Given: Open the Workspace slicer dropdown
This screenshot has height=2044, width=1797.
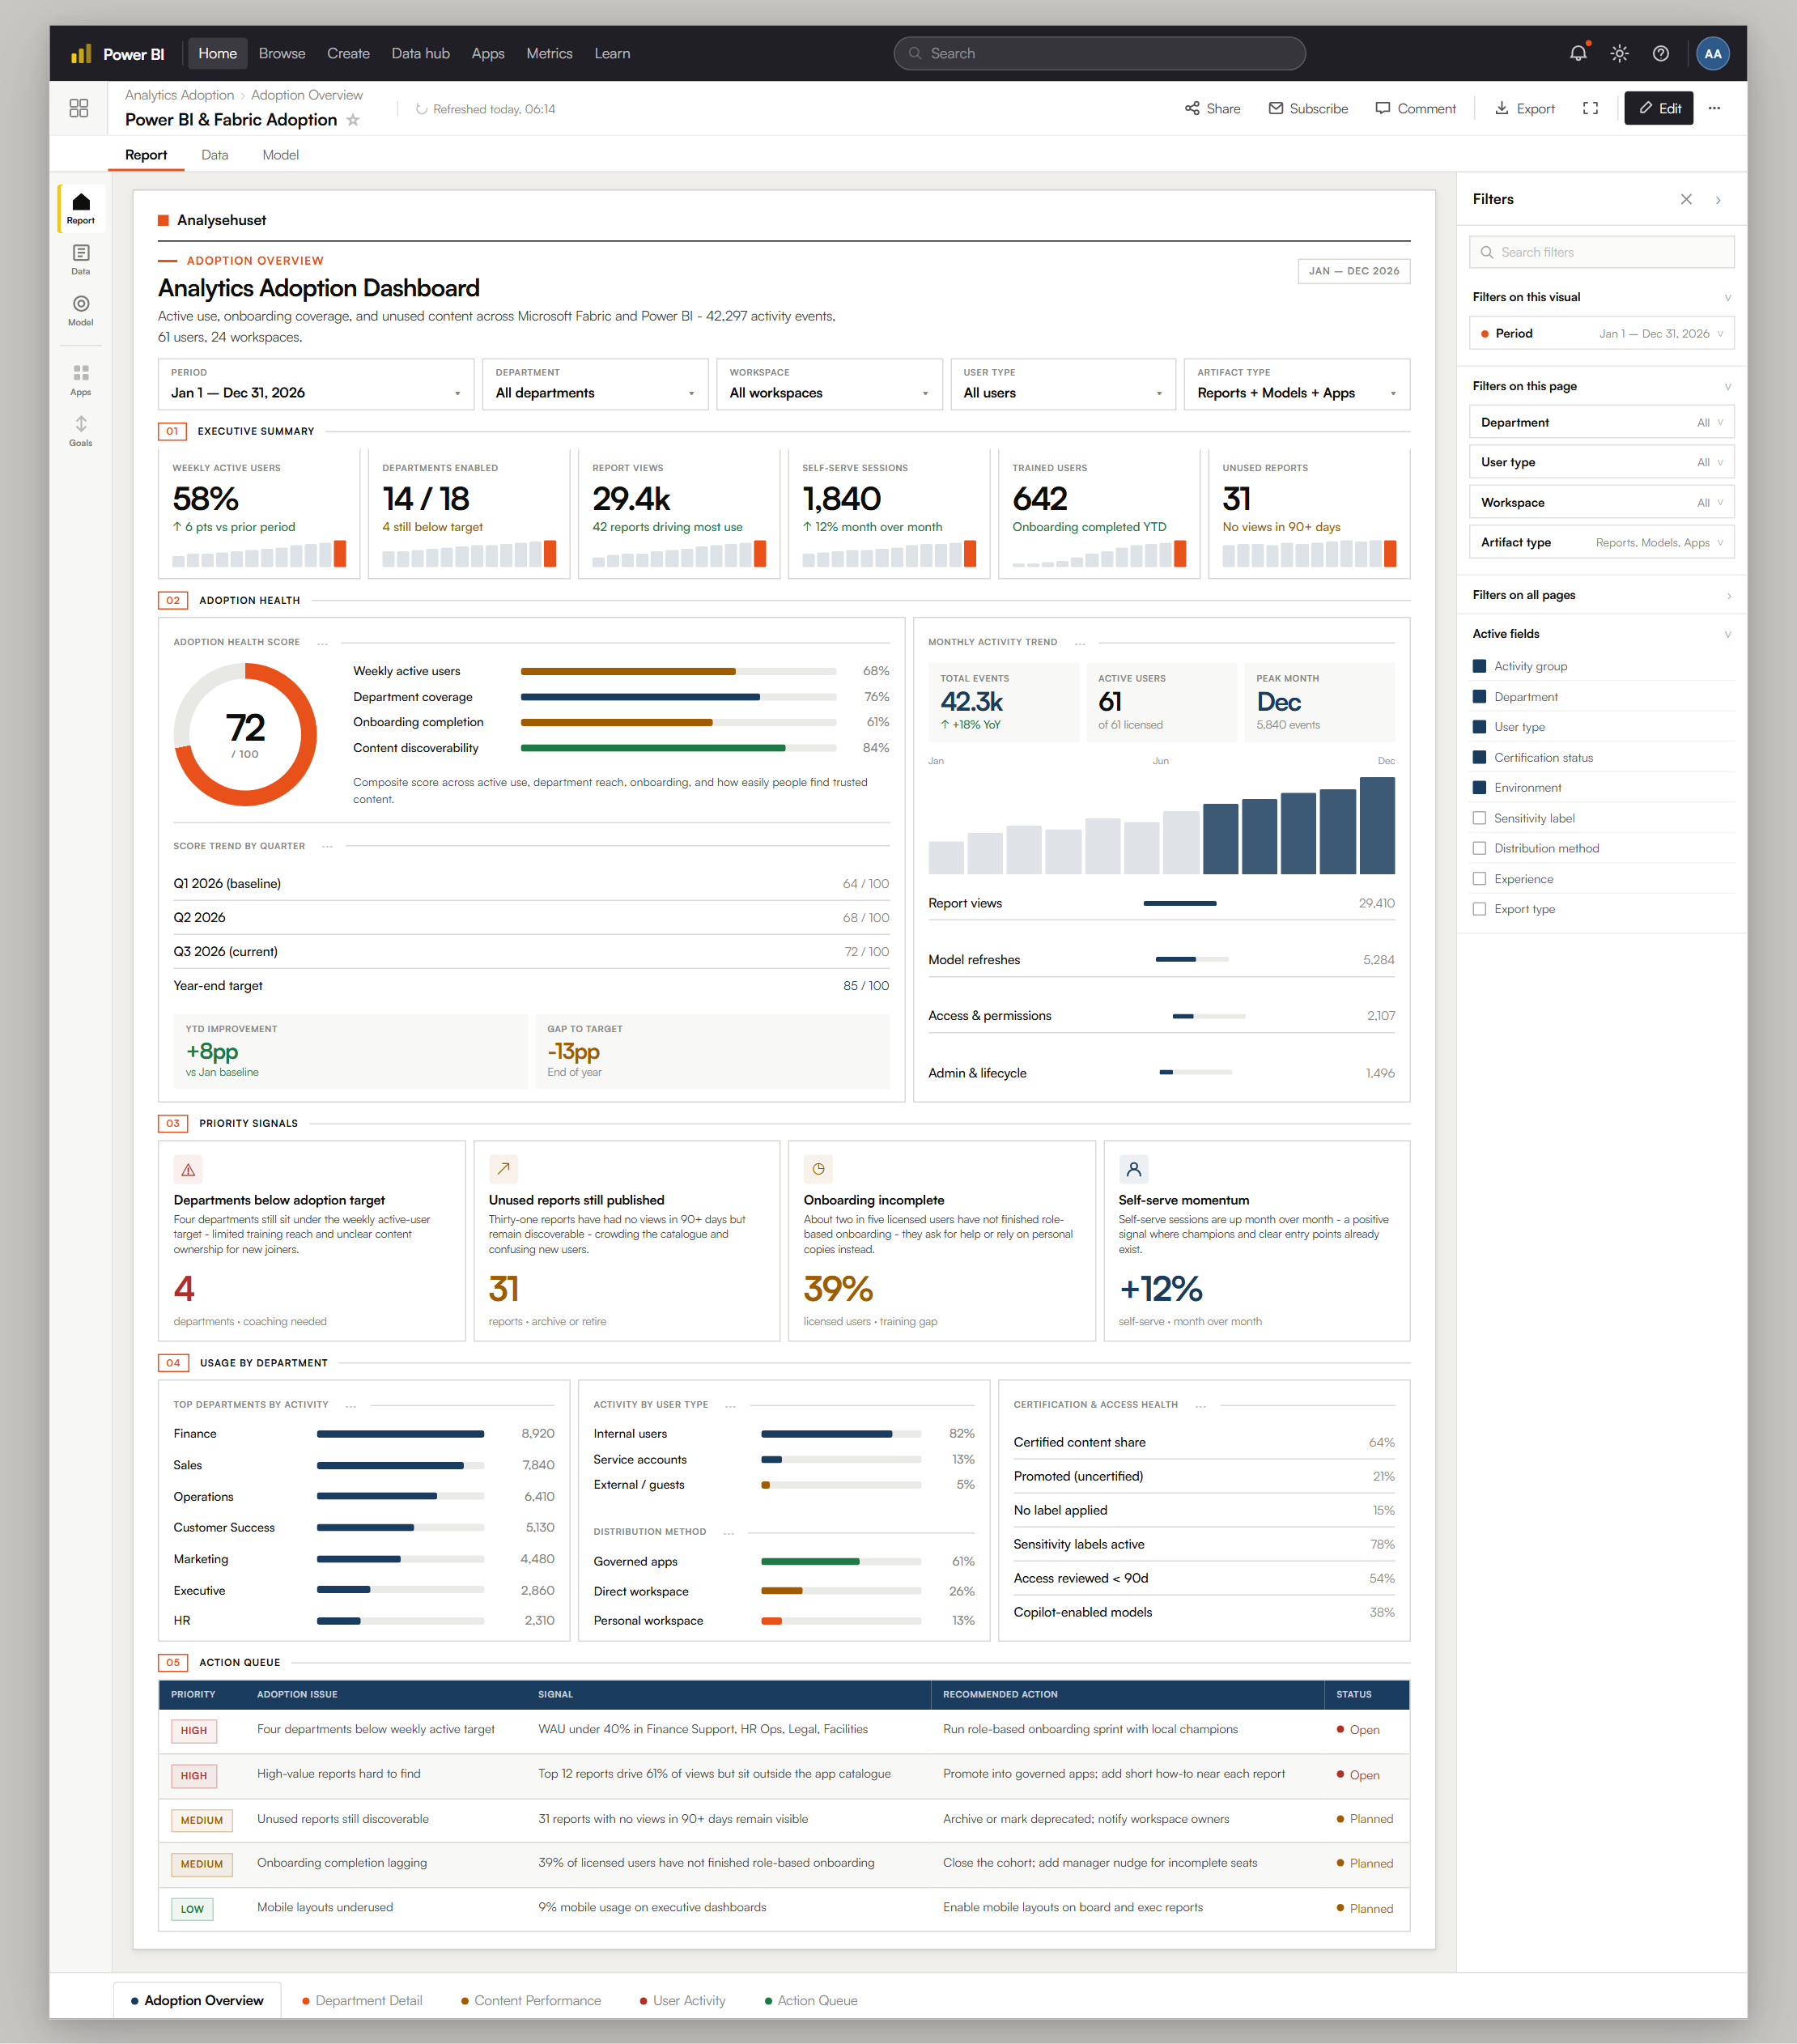Looking at the screenshot, I should pyautogui.click(x=829, y=384).
